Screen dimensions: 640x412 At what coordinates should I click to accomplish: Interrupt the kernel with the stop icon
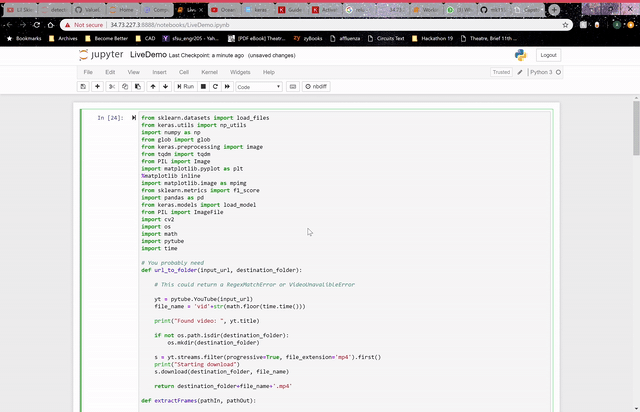pos(203,87)
